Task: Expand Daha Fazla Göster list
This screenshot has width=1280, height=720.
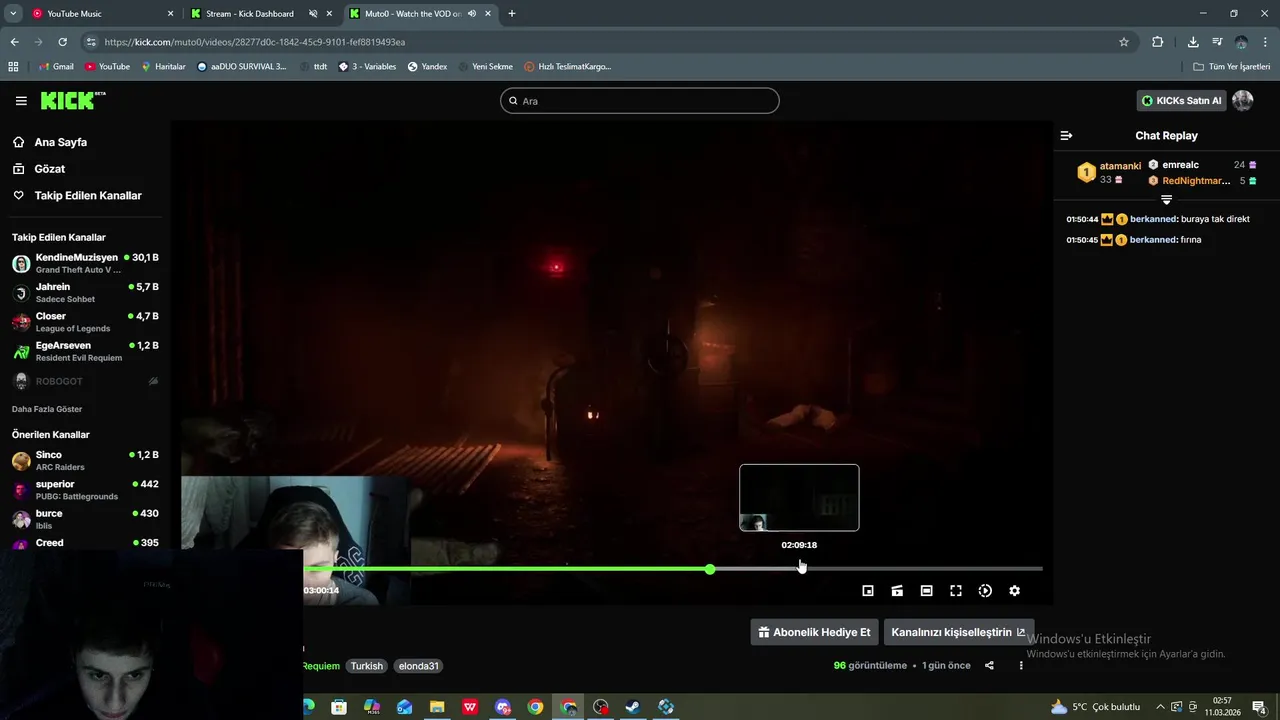Action: tap(47, 409)
